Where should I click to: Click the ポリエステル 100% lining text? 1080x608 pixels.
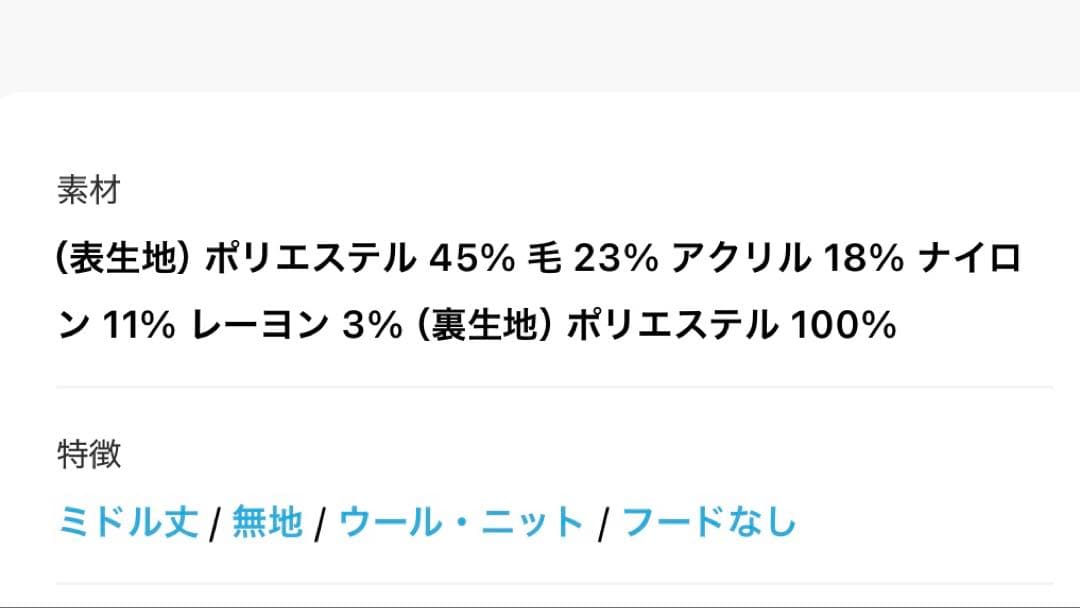[730, 322]
